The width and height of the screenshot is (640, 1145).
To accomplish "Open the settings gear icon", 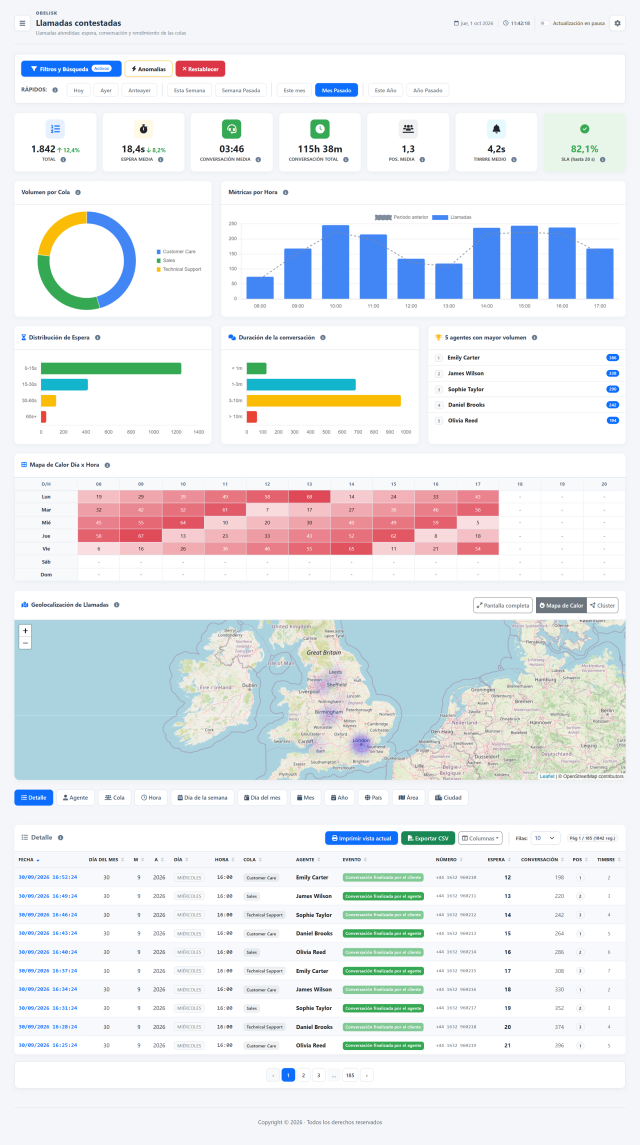I will [x=617, y=23].
